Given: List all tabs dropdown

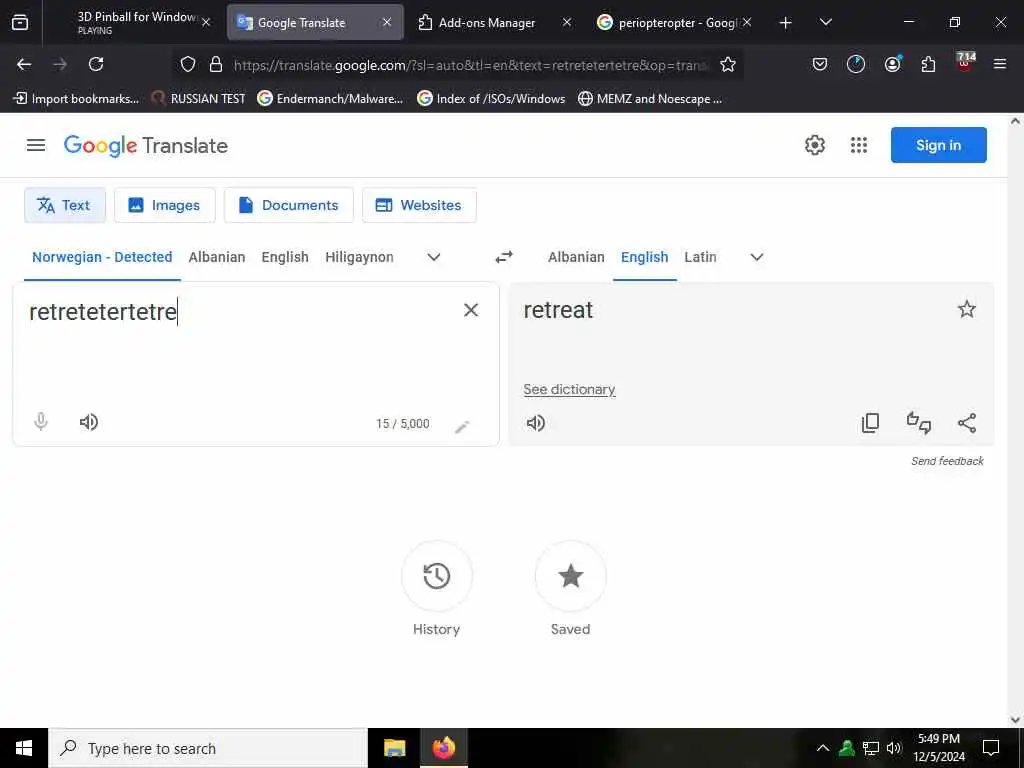Looking at the screenshot, I should (825, 22).
